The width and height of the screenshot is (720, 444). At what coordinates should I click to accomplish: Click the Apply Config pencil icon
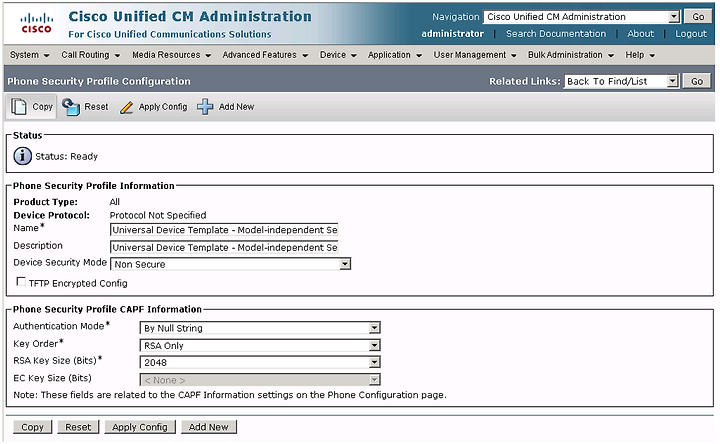tap(126, 107)
